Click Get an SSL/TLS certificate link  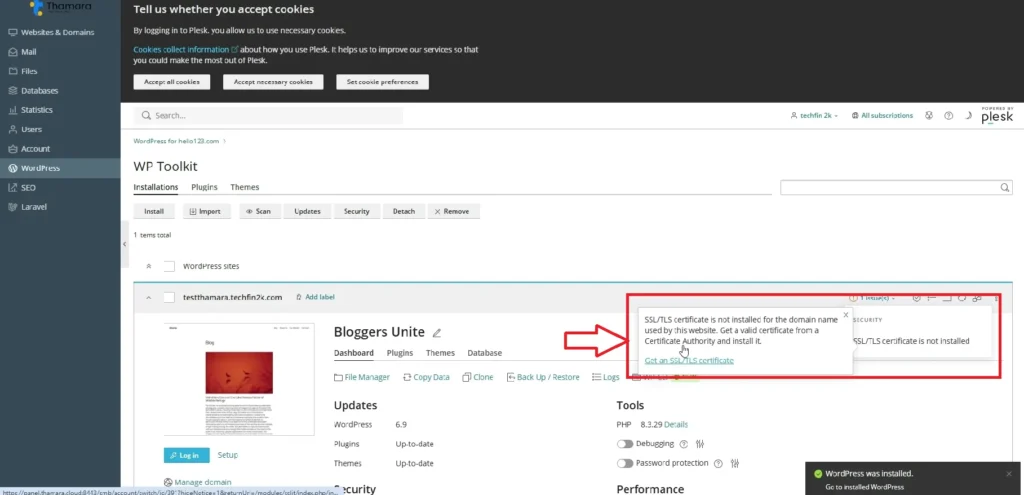pos(689,360)
